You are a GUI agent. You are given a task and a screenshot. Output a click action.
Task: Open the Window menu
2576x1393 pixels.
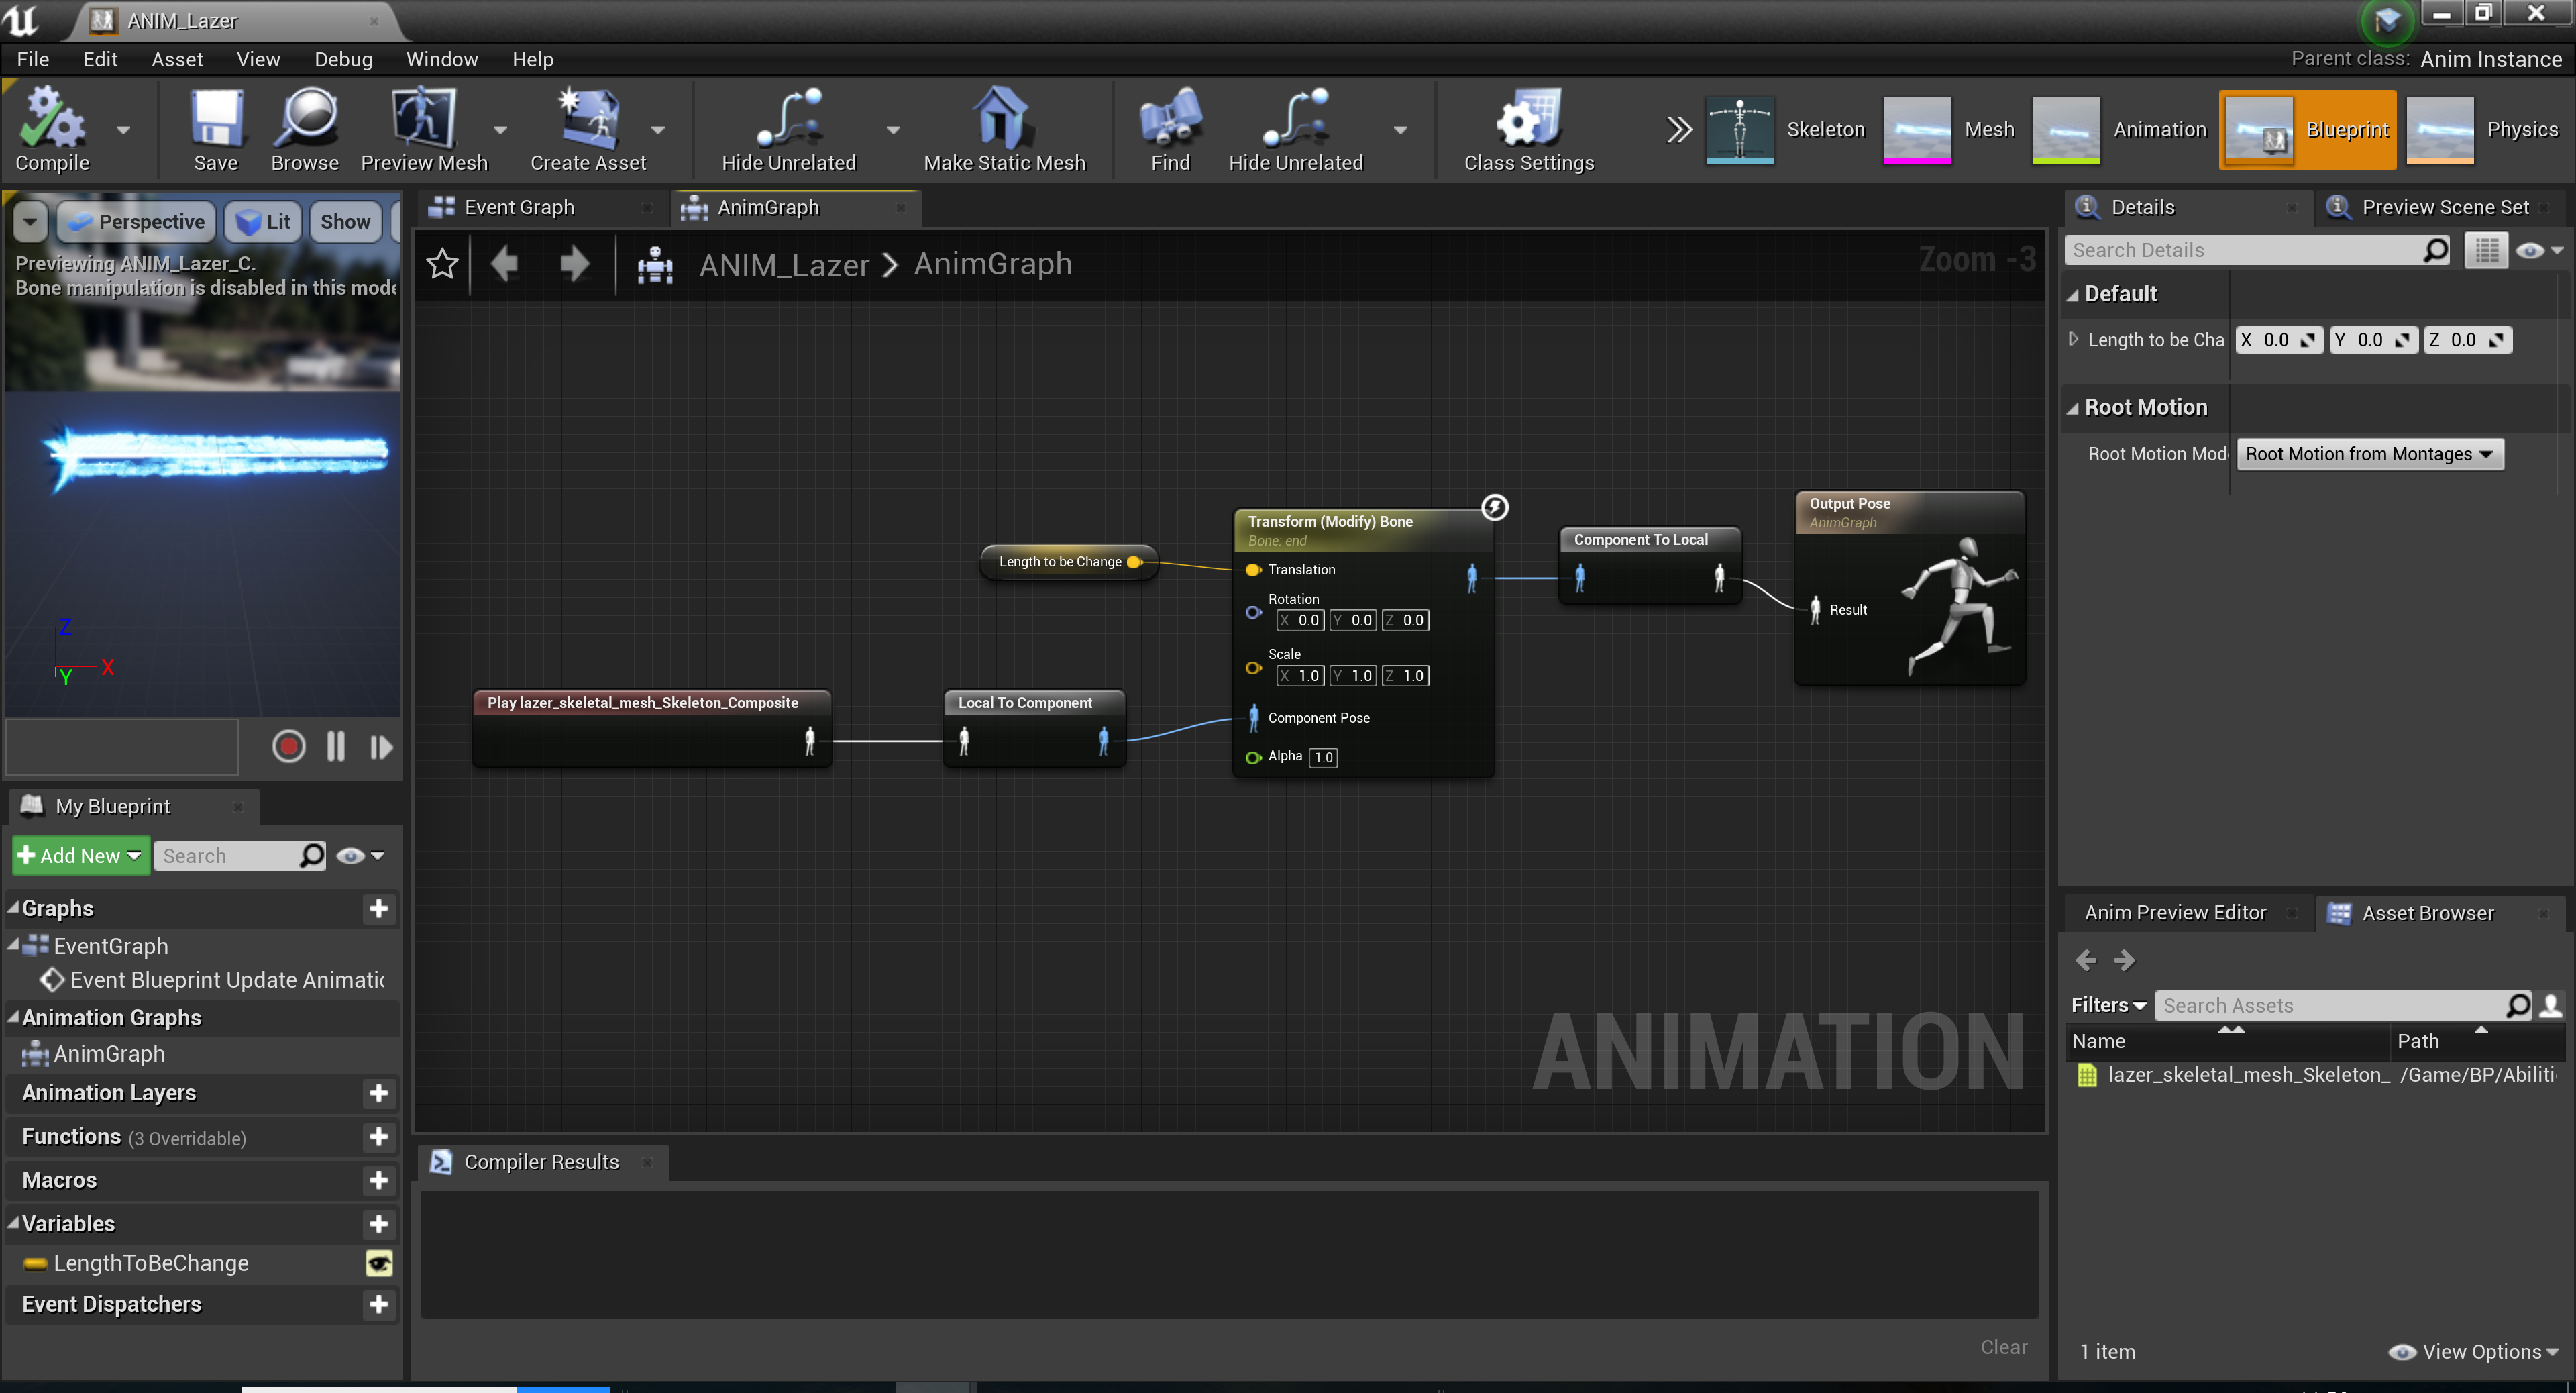pyautogui.click(x=442, y=59)
